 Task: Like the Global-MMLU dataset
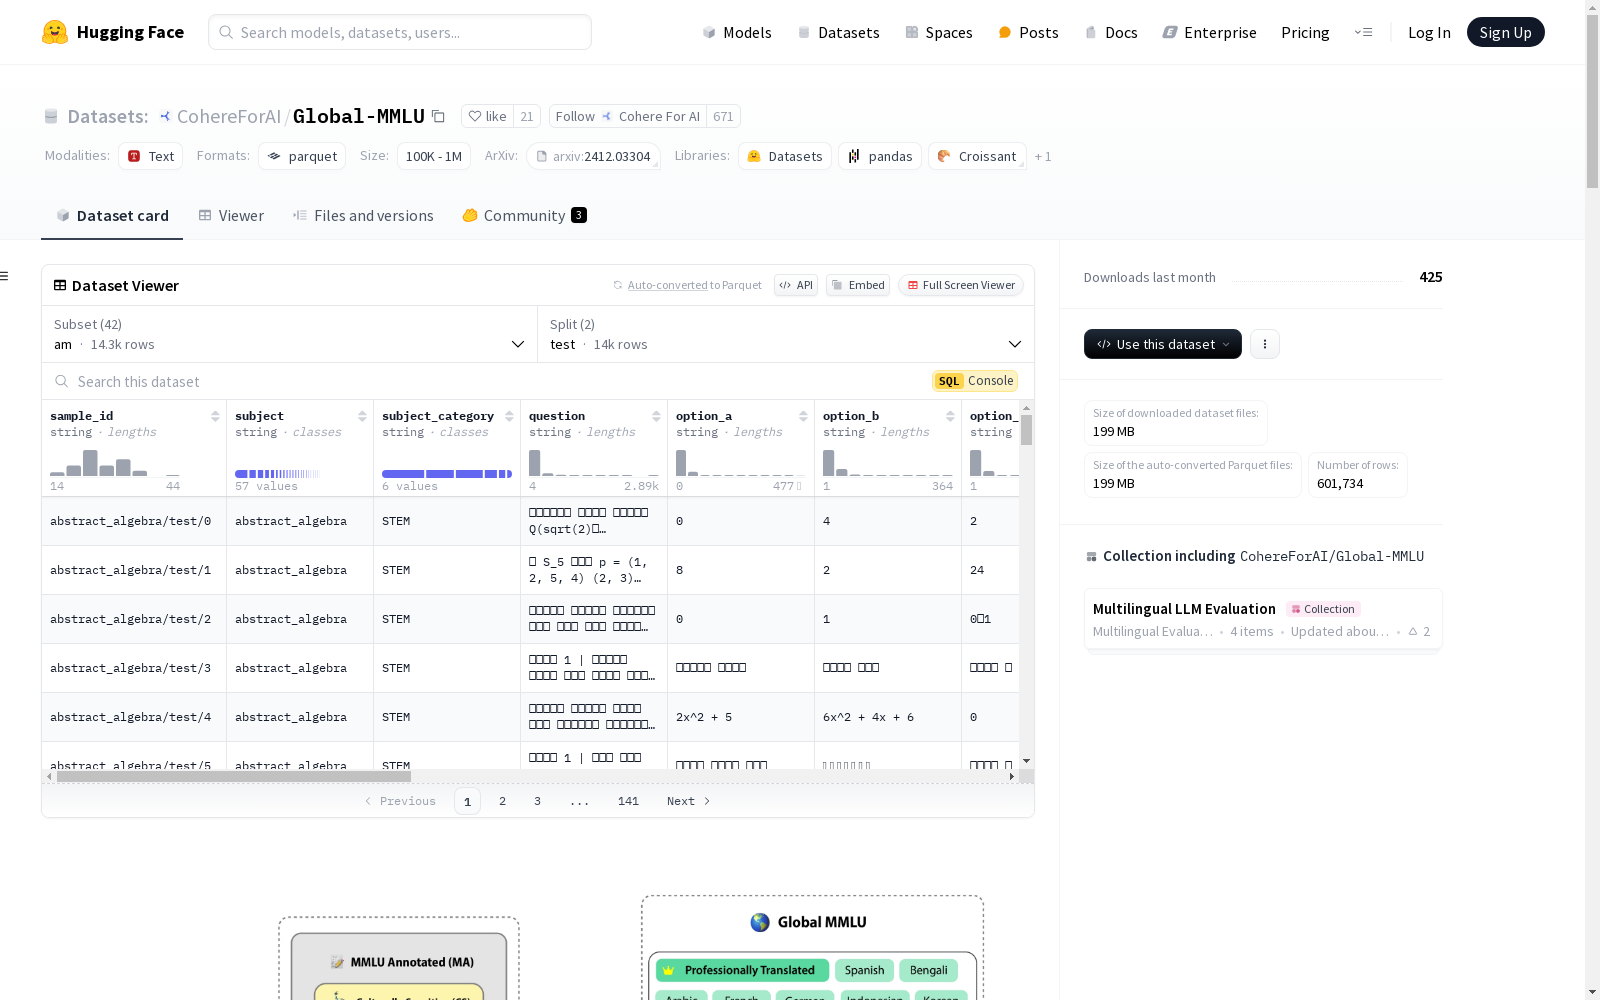point(487,116)
